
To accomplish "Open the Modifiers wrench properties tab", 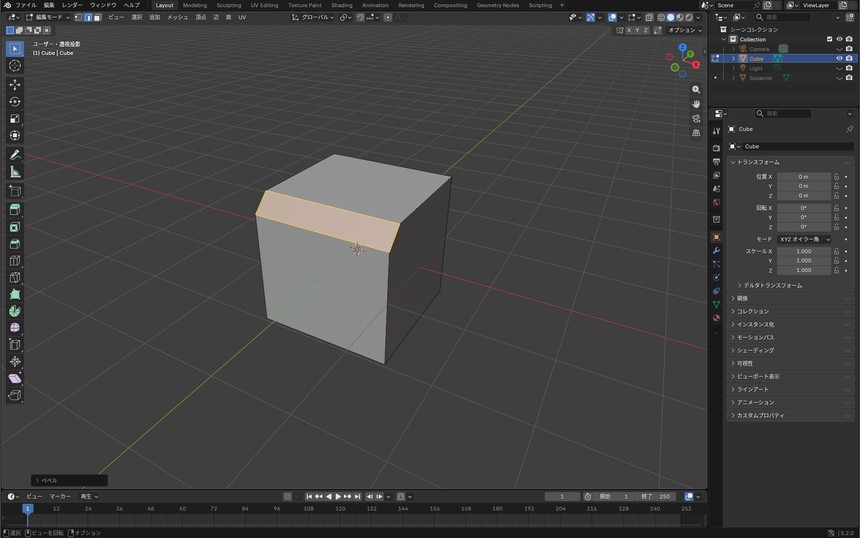I will (x=716, y=251).
